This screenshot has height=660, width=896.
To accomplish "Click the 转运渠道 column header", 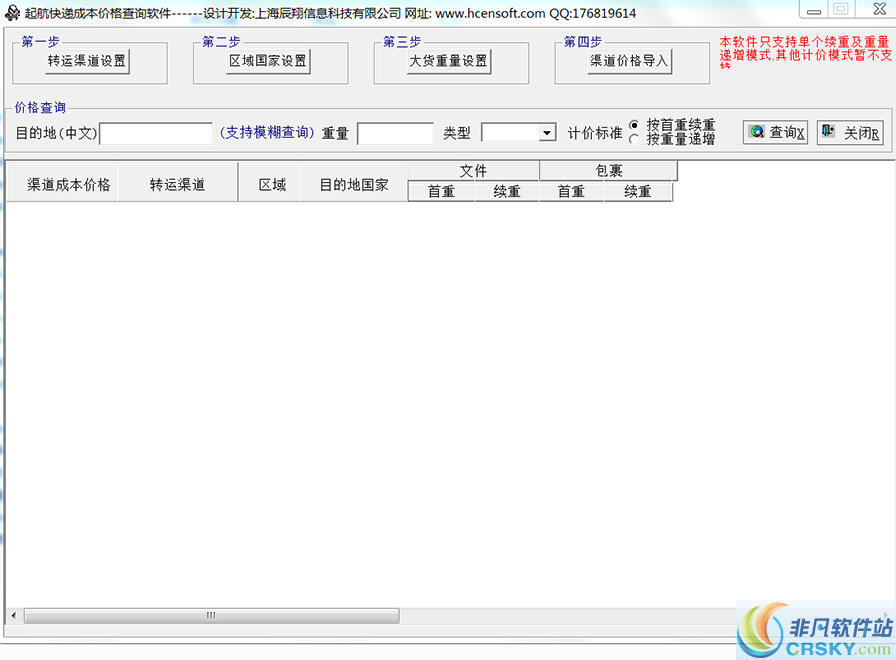I will click(x=178, y=185).
